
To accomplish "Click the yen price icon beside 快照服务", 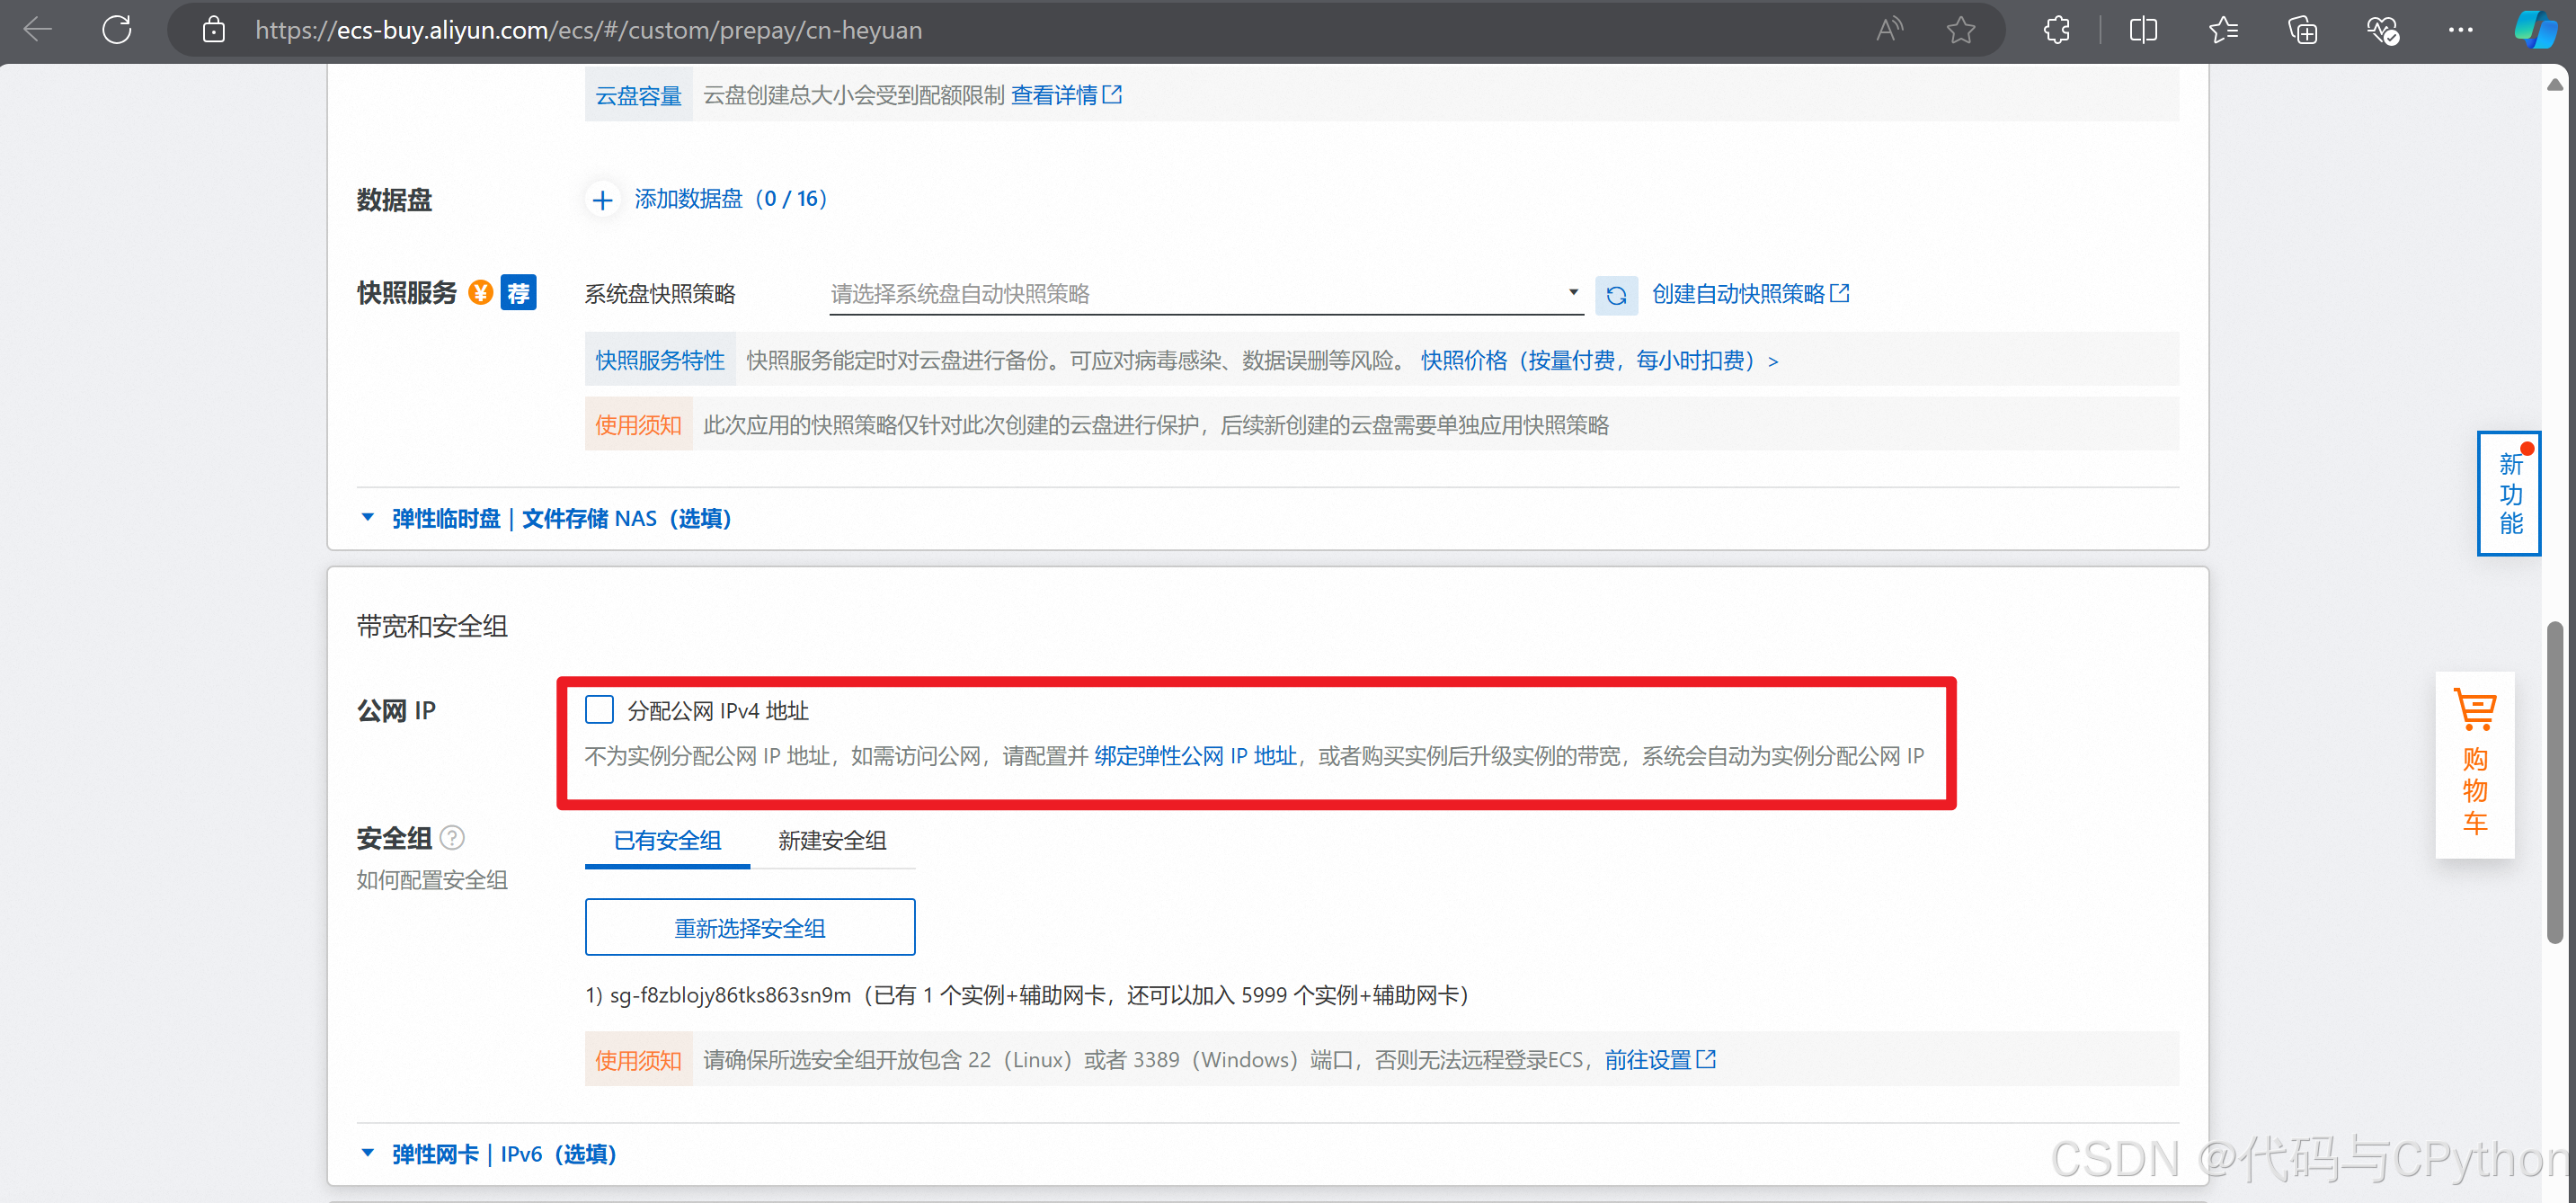I will click(481, 293).
